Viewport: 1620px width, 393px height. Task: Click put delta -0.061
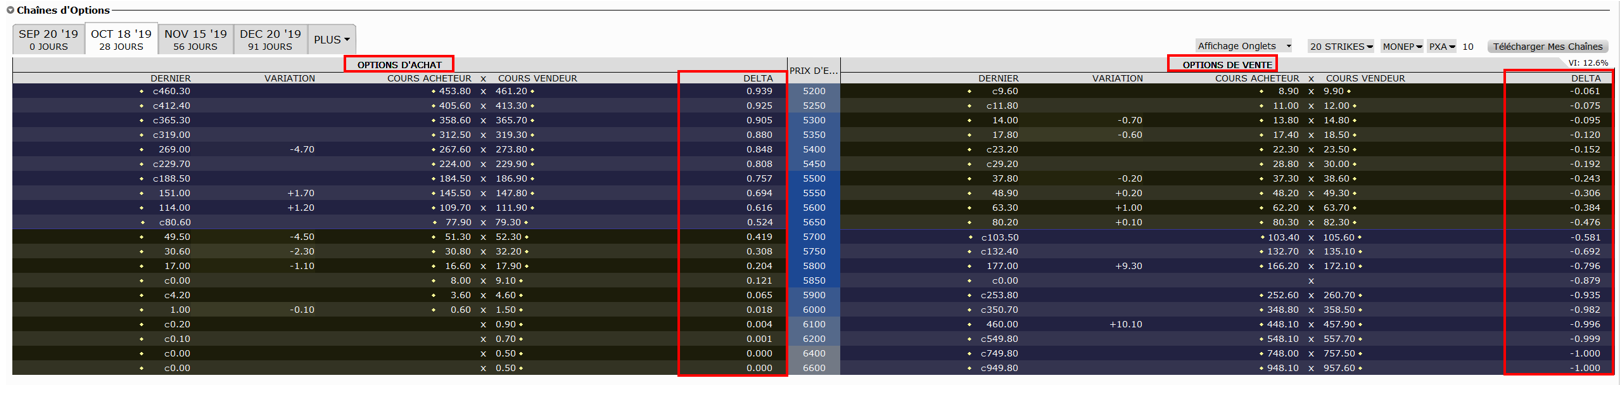tap(1585, 91)
